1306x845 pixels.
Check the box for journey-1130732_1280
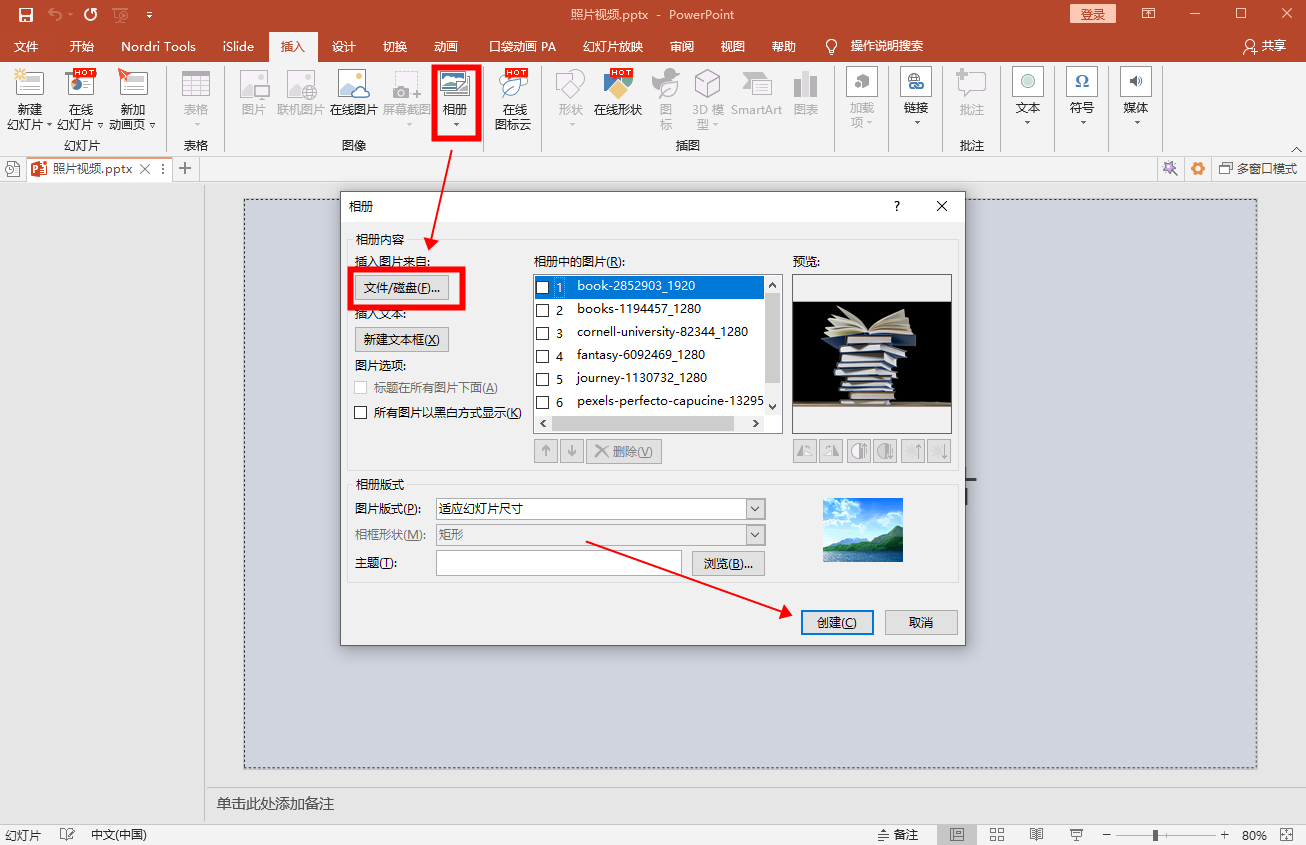[x=543, y=379]
